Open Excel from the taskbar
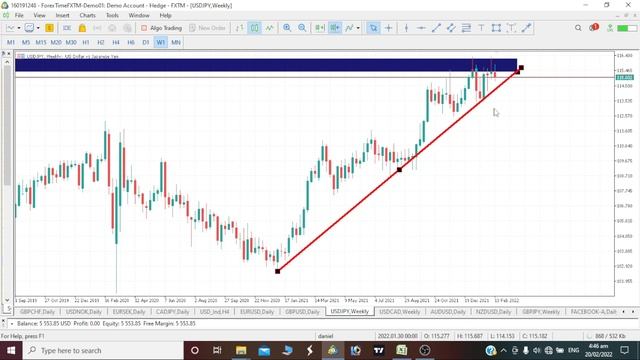The width and height of the screenshot is (640, 360). pyautogui.click(x=402, y=350)
